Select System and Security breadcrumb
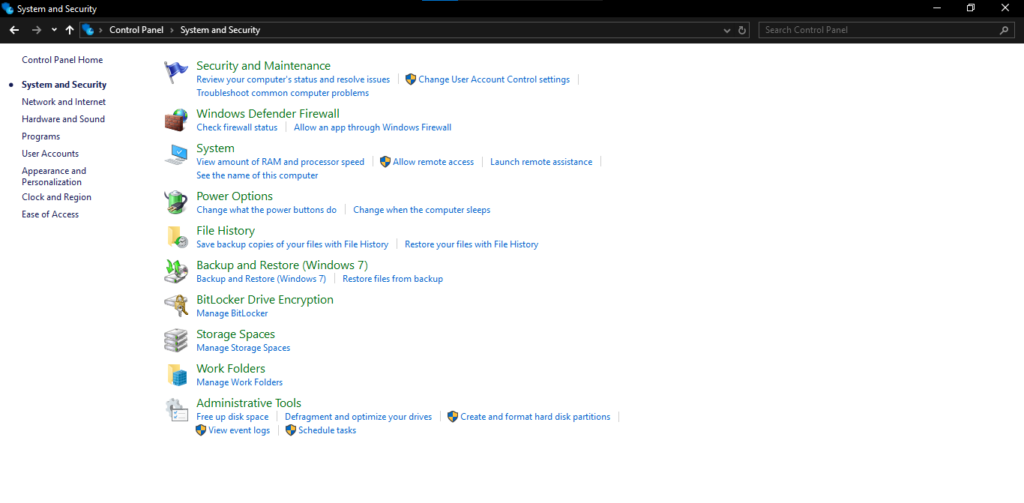The image size is (1024, 503). coord(220,30)
